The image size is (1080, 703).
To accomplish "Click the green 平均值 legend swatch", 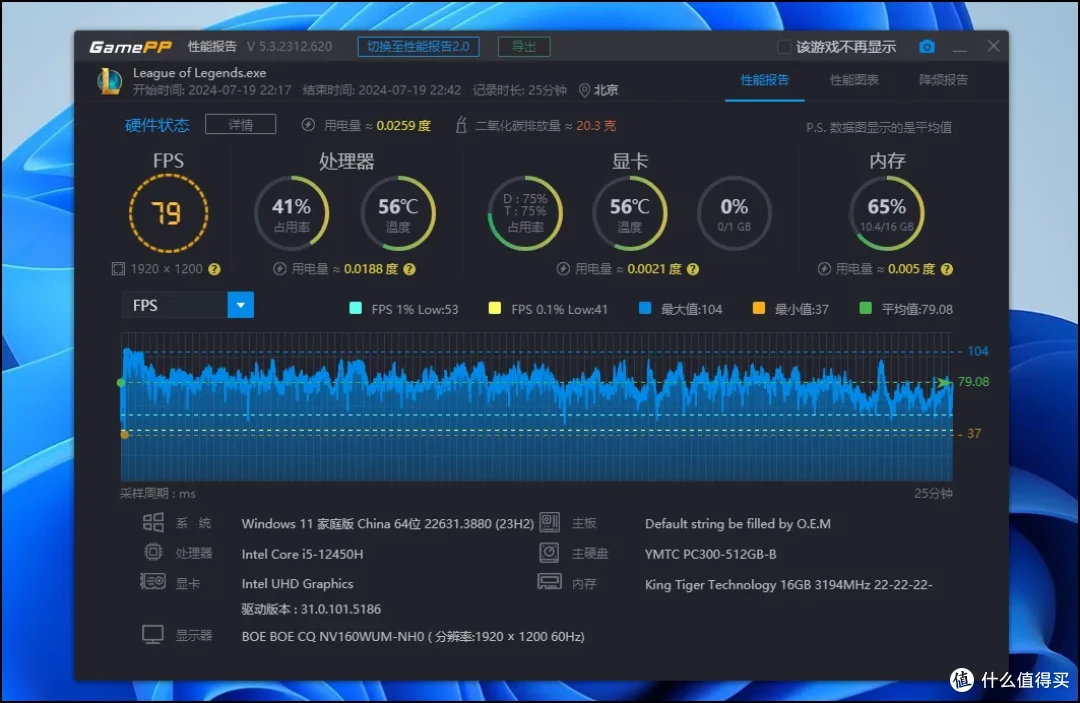I will [865, 308].
